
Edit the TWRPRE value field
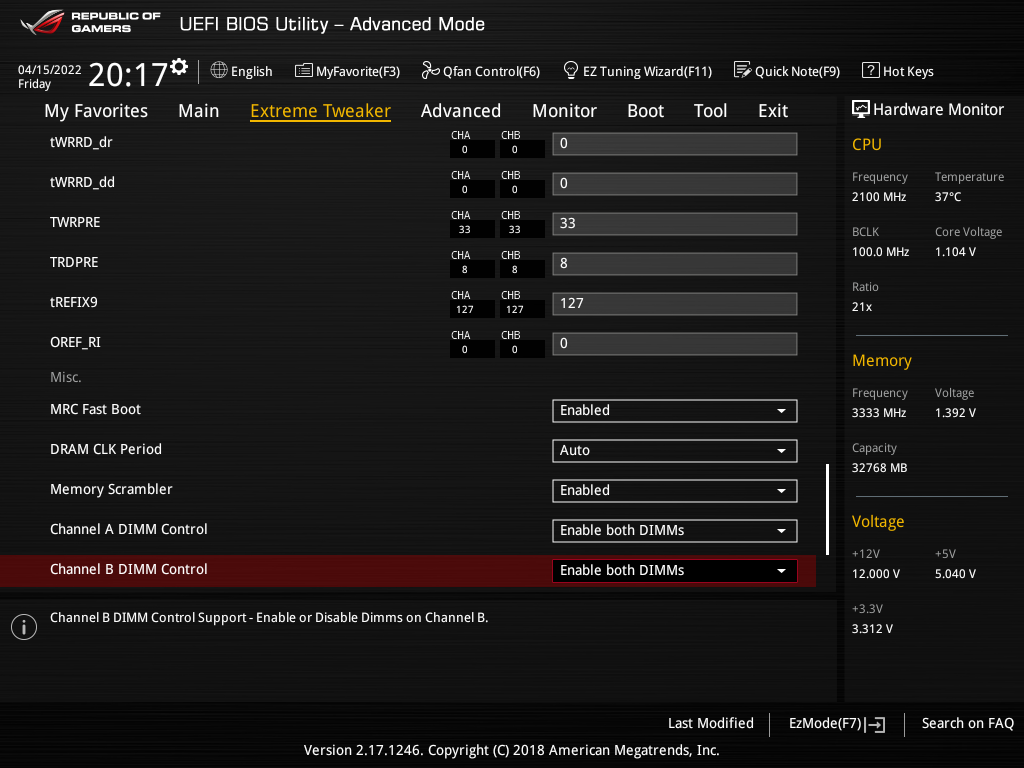675,223
